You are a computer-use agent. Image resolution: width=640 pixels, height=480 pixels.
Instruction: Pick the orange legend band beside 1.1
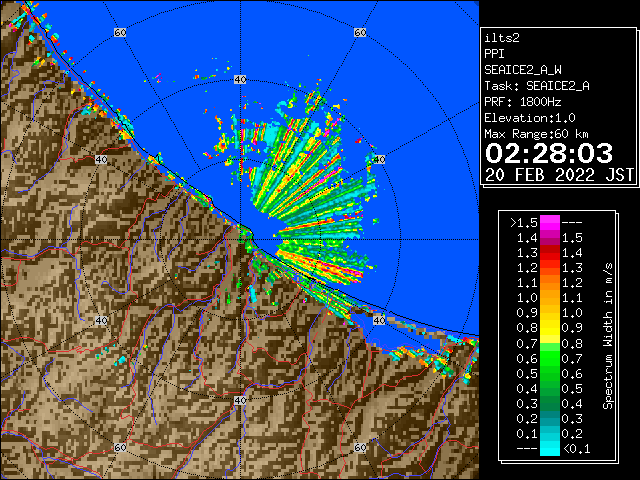coord(550,283)
